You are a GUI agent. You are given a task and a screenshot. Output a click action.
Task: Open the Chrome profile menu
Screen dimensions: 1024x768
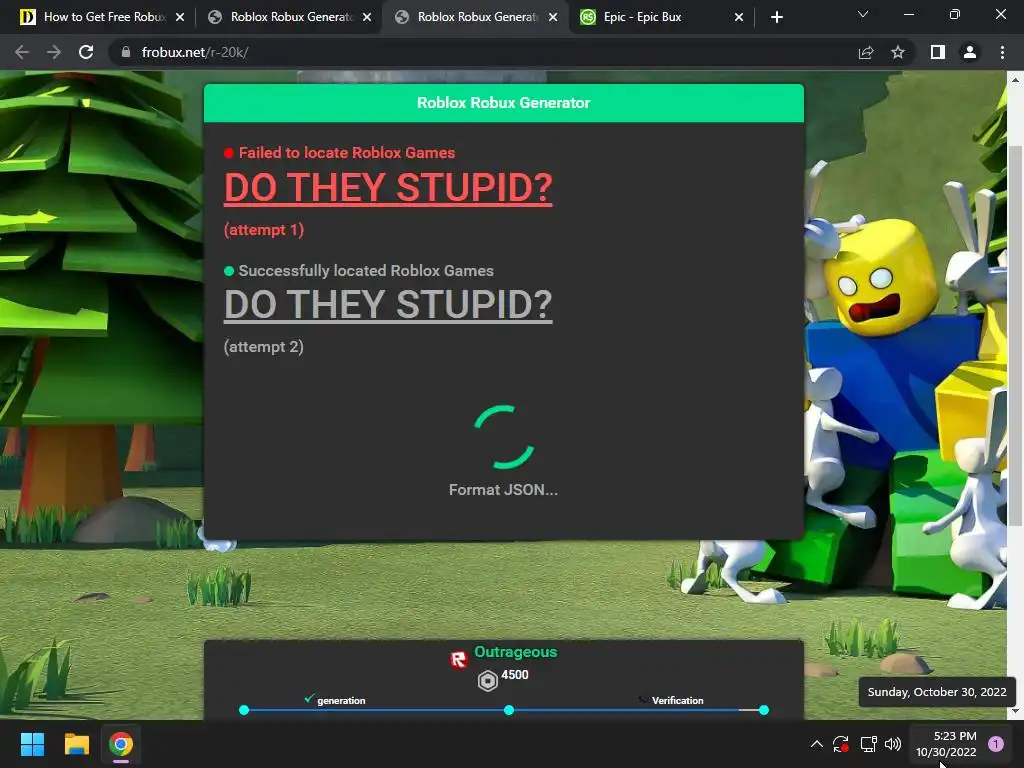click(970, 52)
